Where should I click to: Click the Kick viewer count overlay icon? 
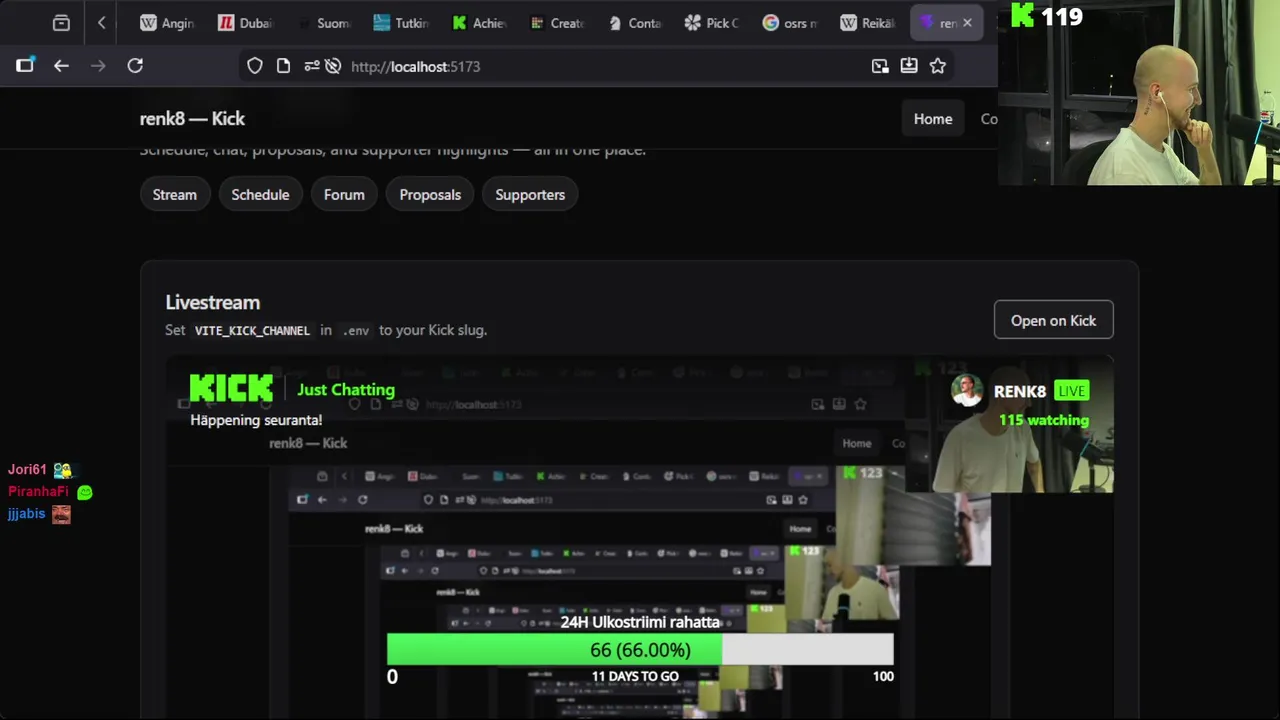[x=1022, y=15]
